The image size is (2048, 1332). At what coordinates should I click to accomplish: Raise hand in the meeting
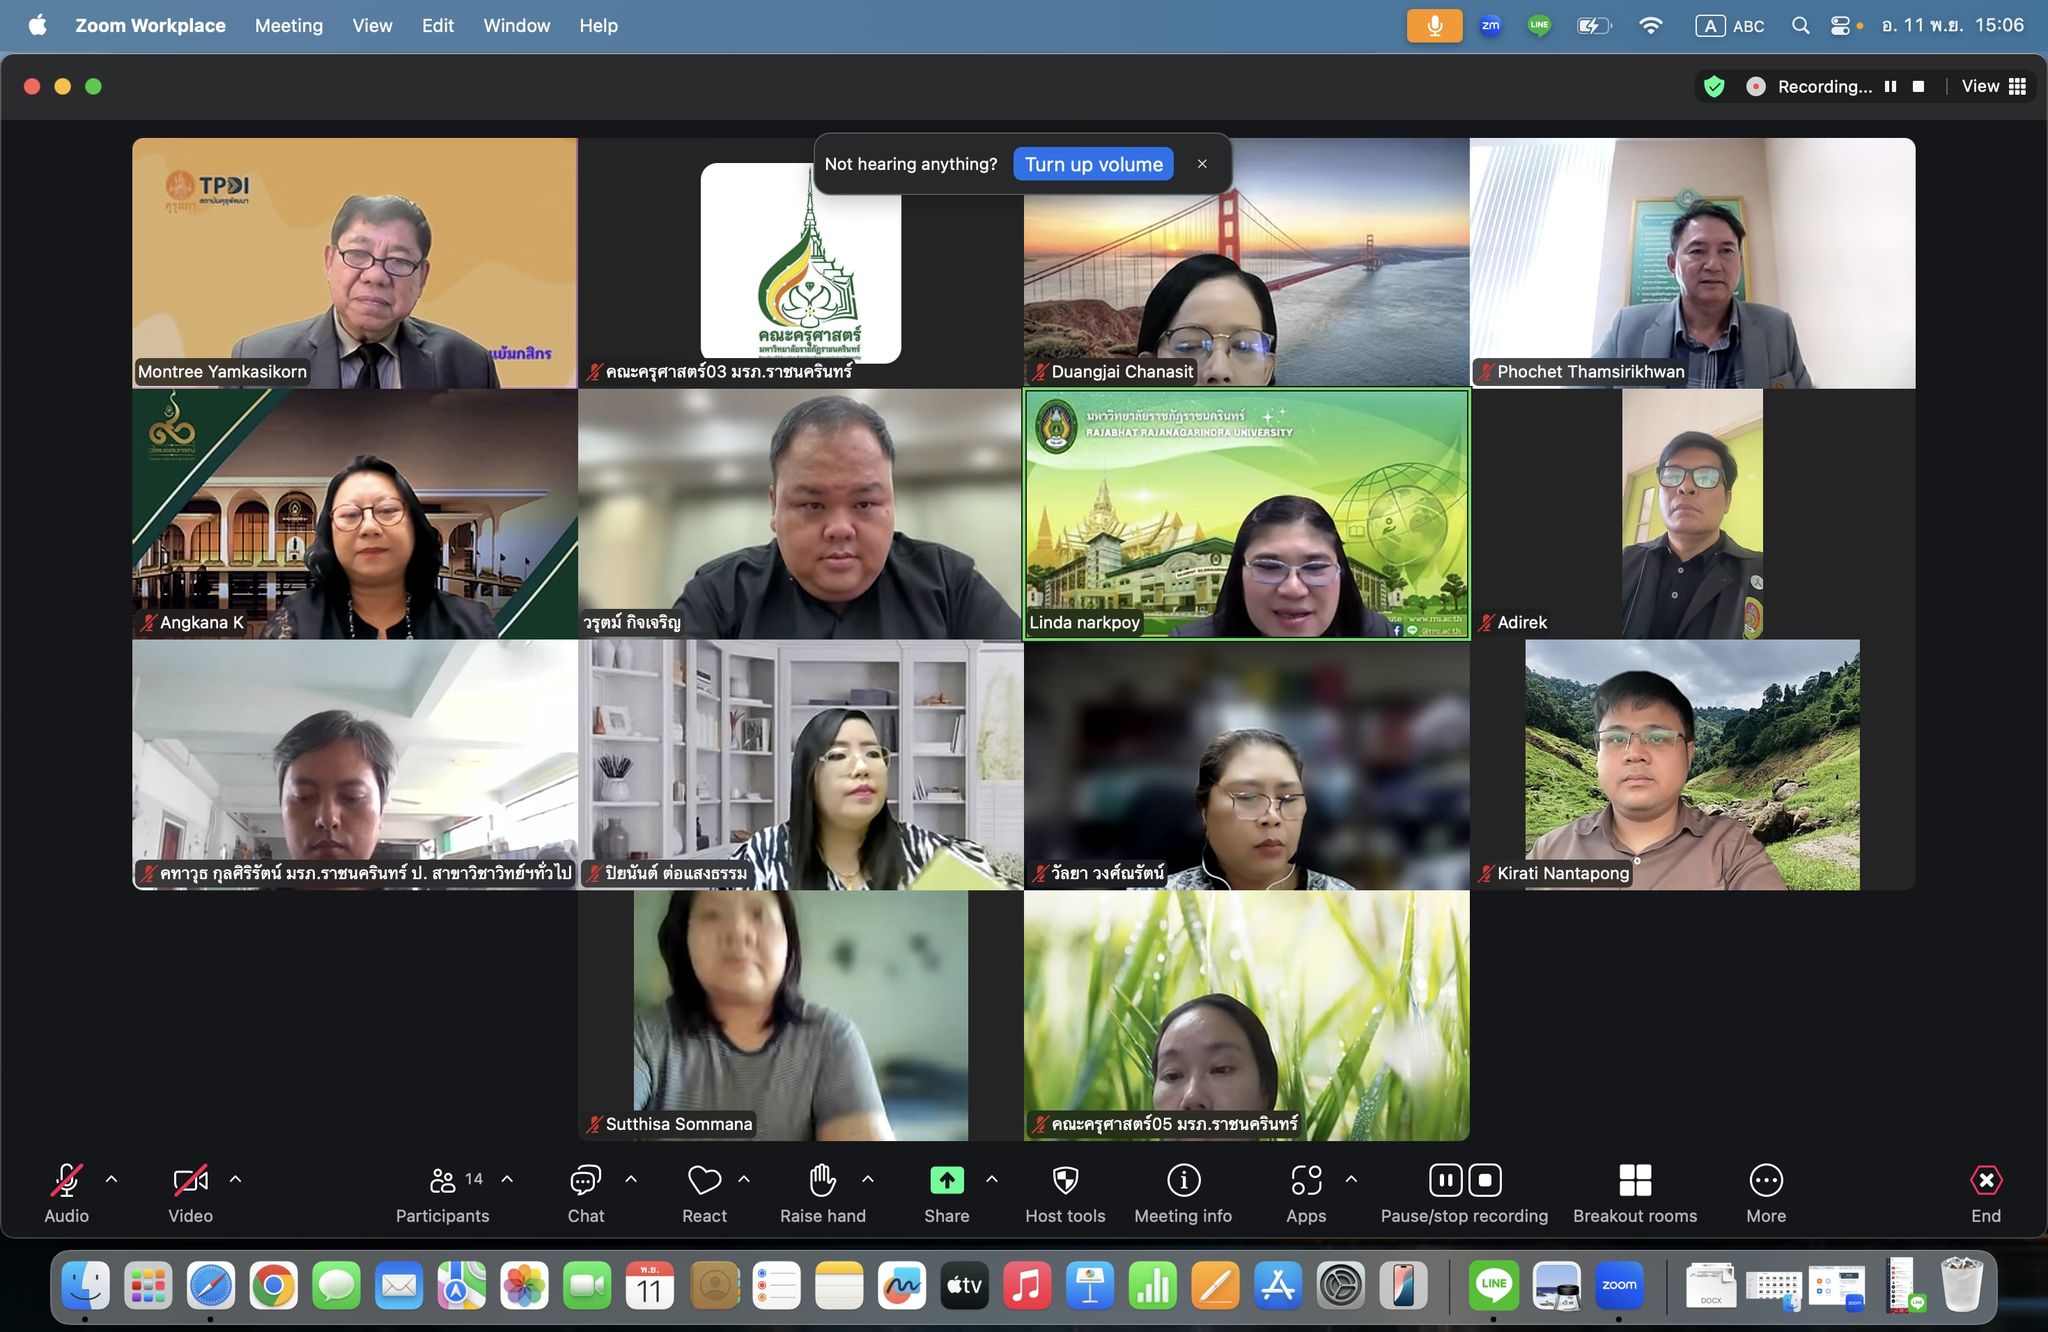822,1182
